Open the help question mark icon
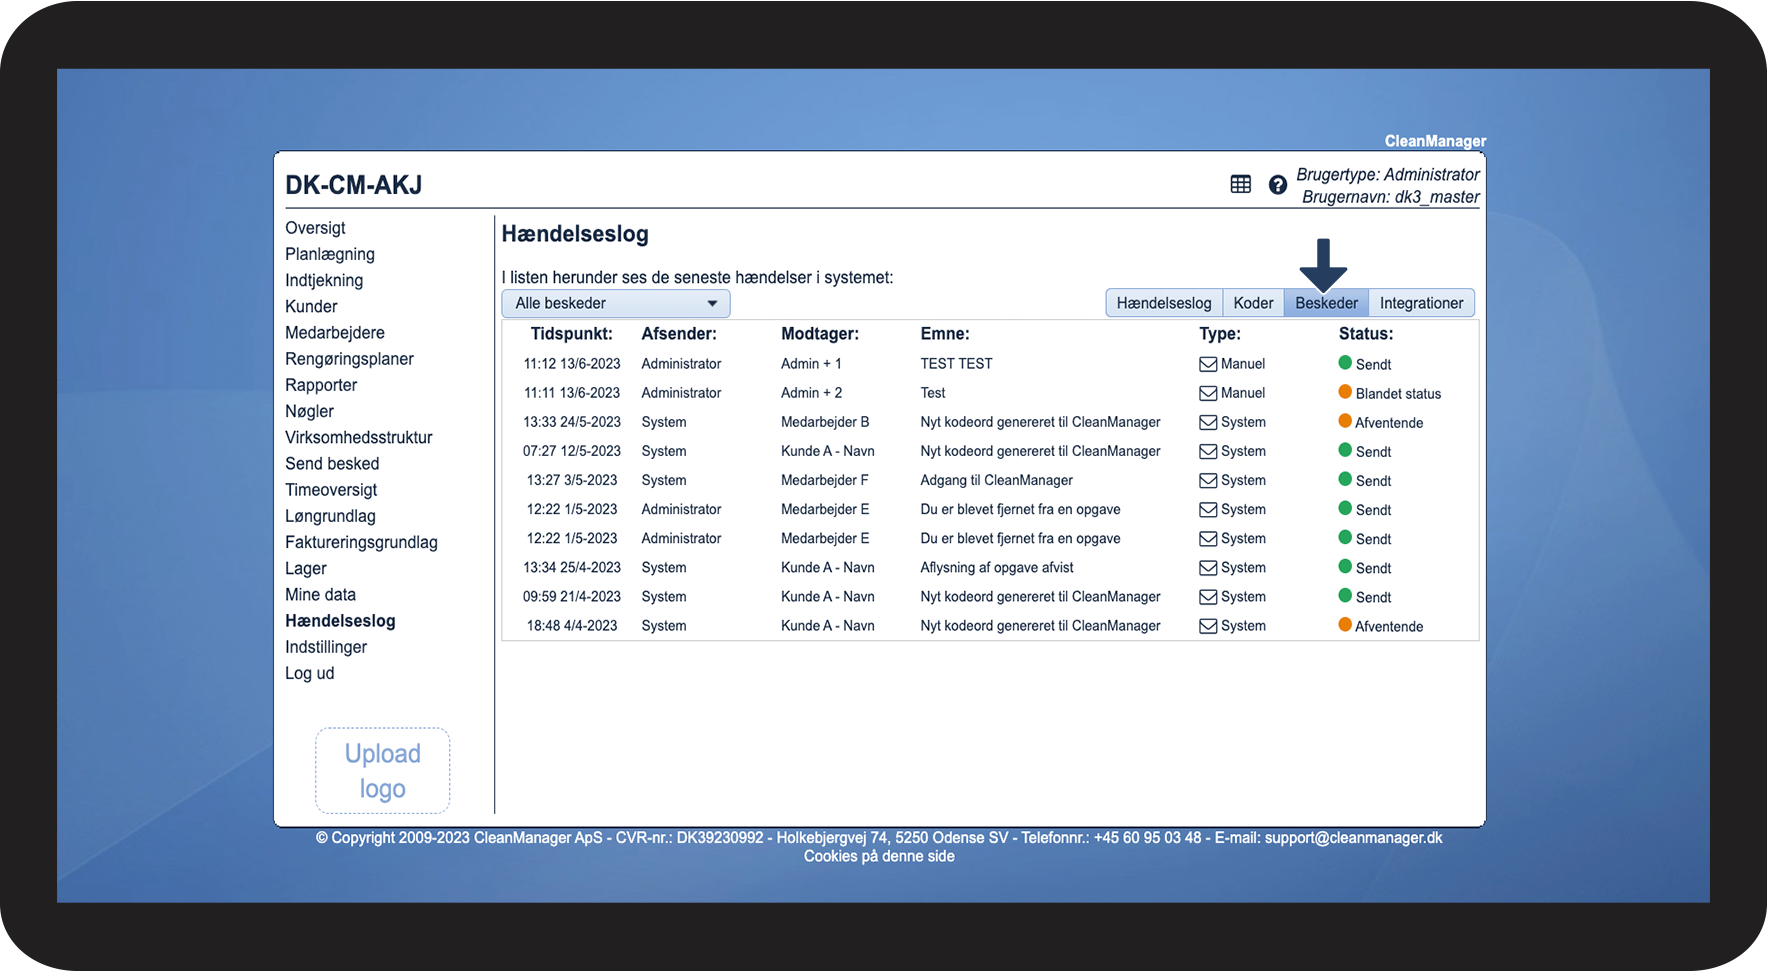This screenshot has width=1767, height=971. tap(1277, 185)
